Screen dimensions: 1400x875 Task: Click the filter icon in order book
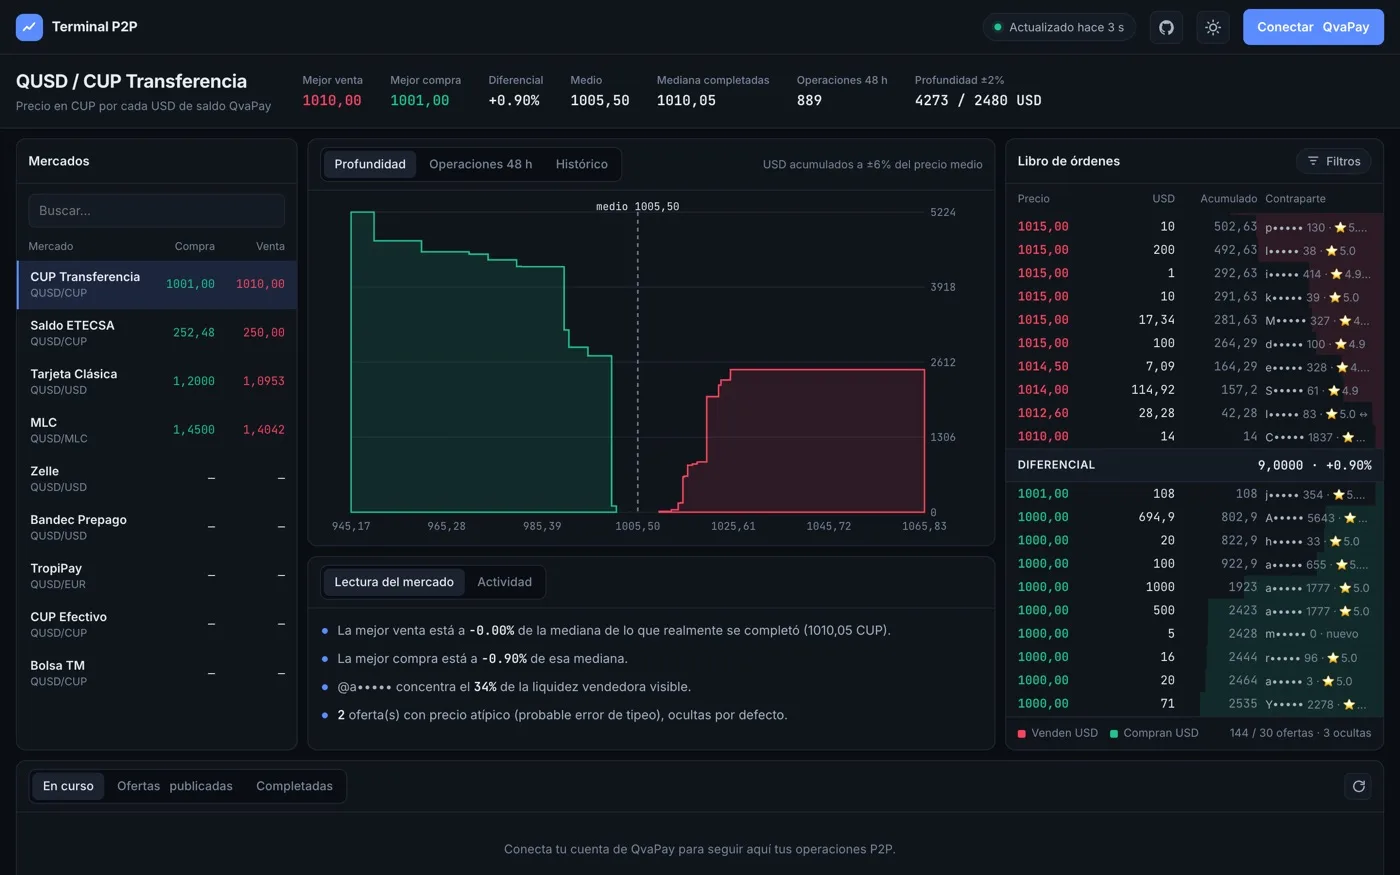coord(1313,161)
